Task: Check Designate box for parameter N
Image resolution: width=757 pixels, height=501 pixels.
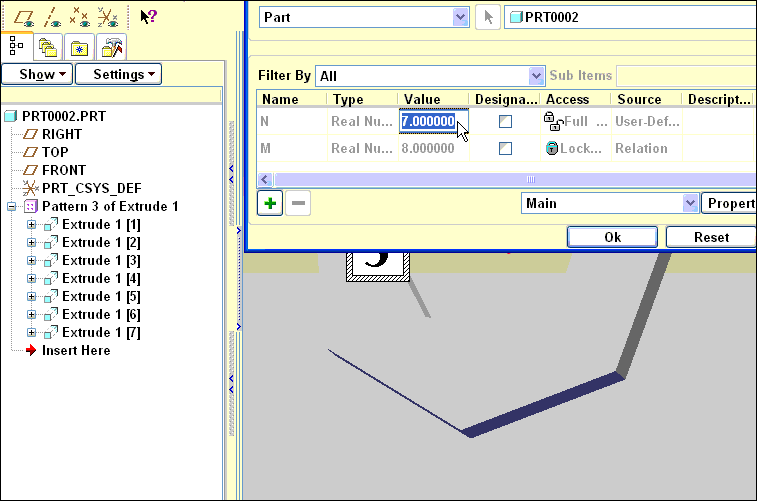Action: click(506, 121)
